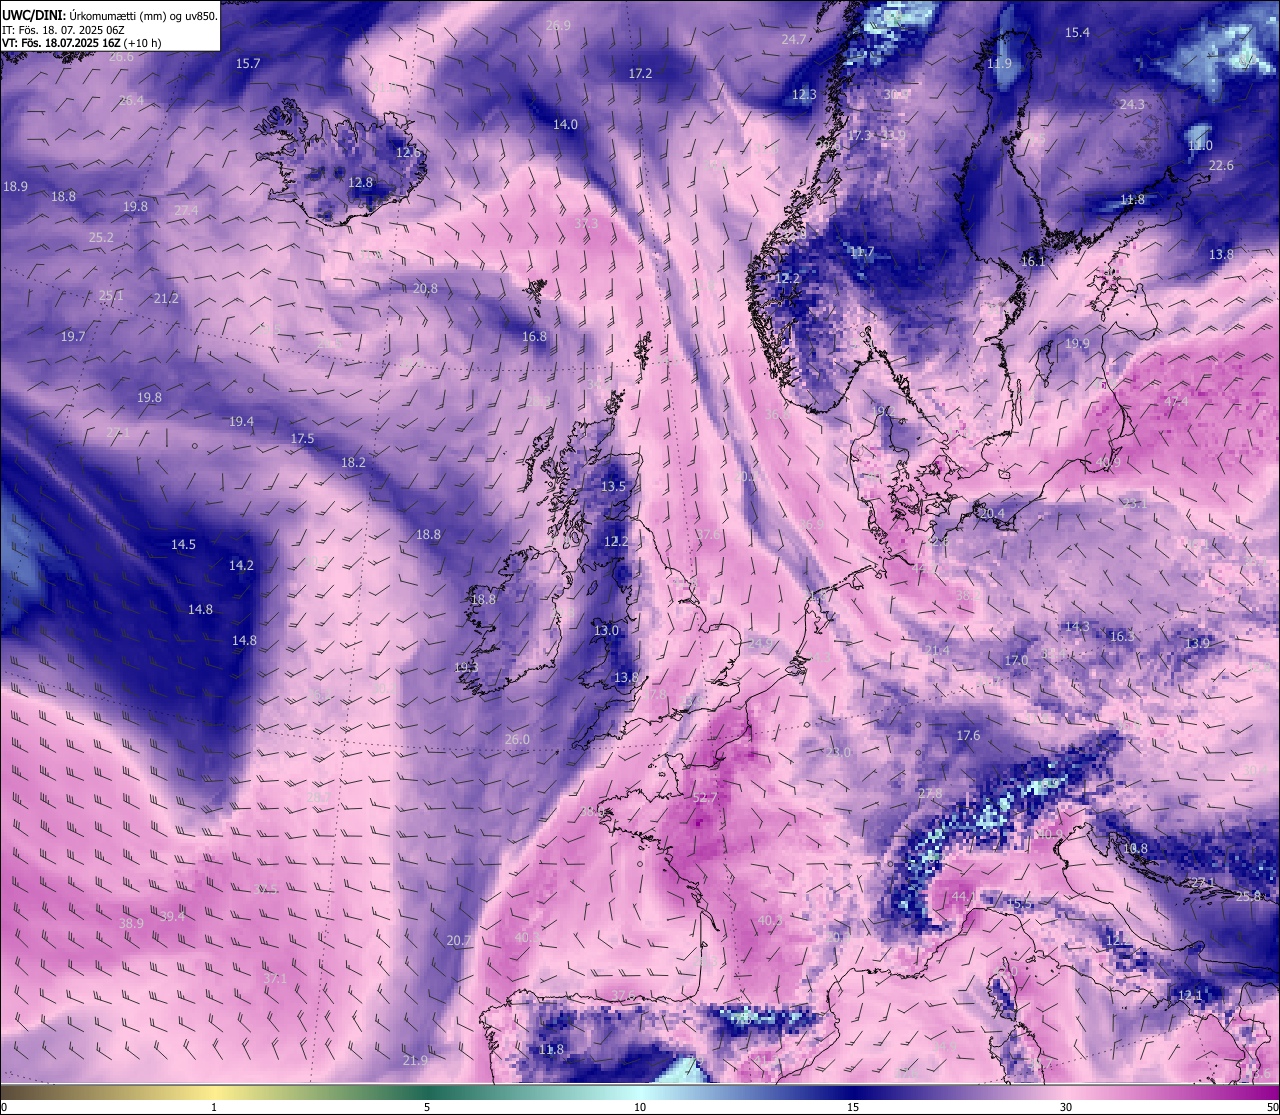
Task: Click the 16.1 value over eastern Sweden
Action: point(1032,262)
